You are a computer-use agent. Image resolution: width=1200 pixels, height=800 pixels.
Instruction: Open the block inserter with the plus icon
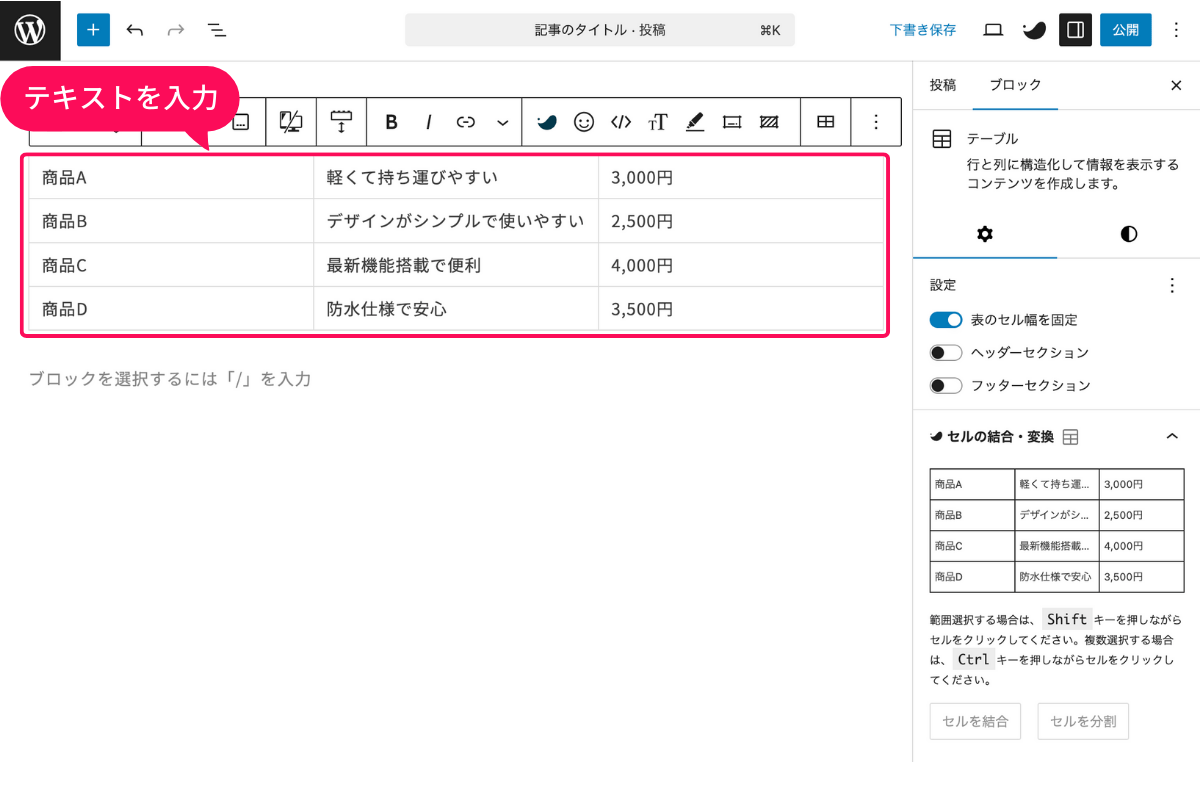[93, 29]
